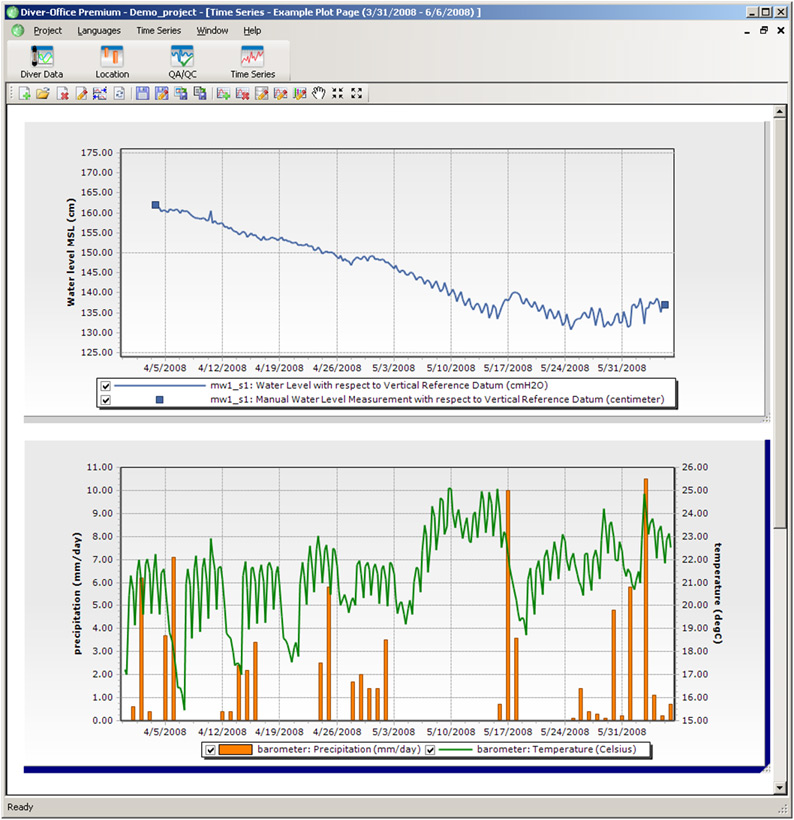This screenshot has height=820, width=794.
Task: Click the save floppy disk icon
Action: click(x=142, y=94)
